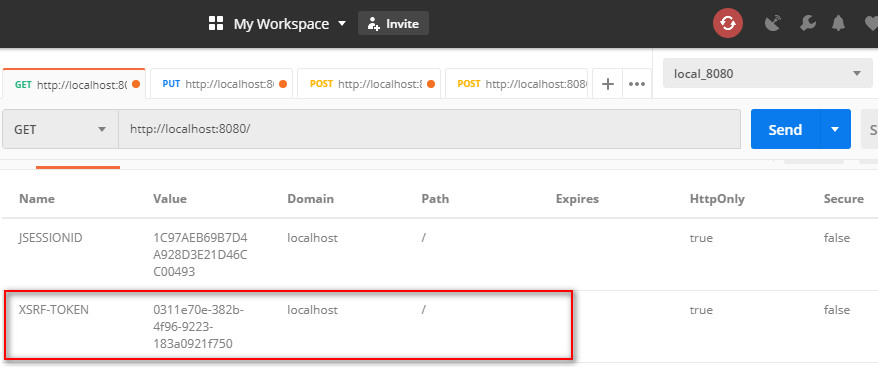
Task: Select the XSRF-TOKEN value text
Action: [x=198, y=327]
